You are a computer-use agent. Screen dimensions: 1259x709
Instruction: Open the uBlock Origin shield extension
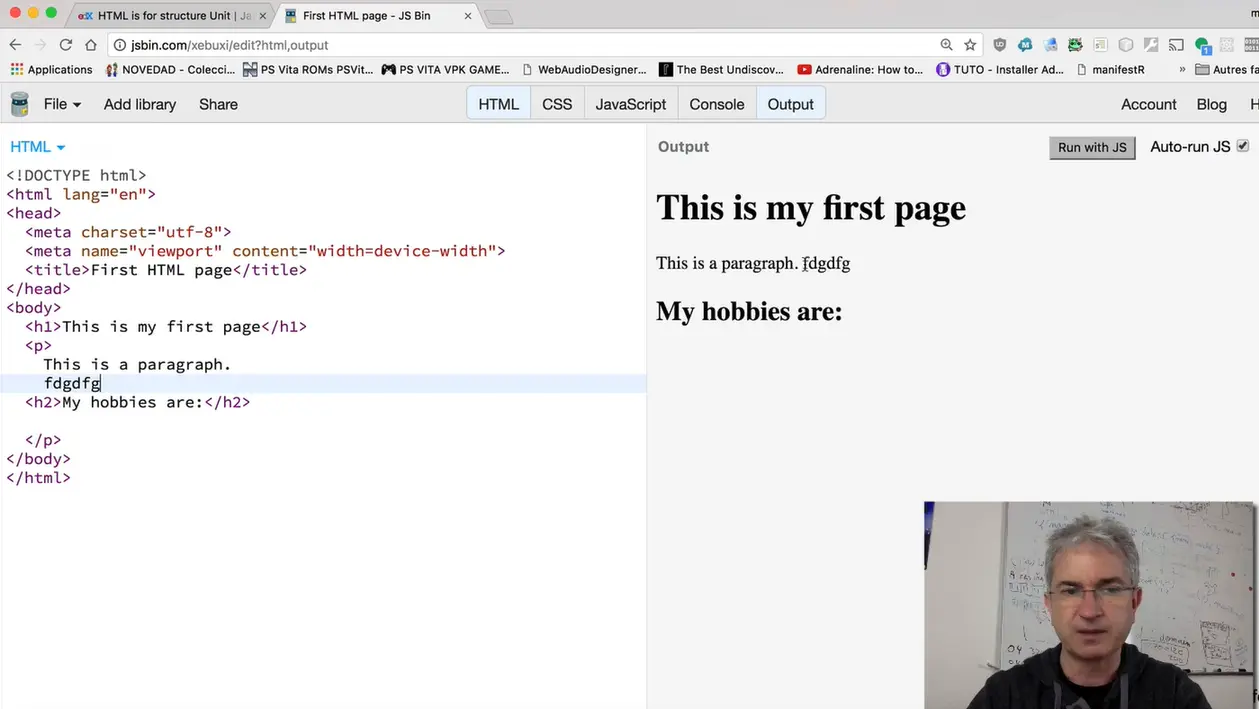click(x=1000, y=45)
